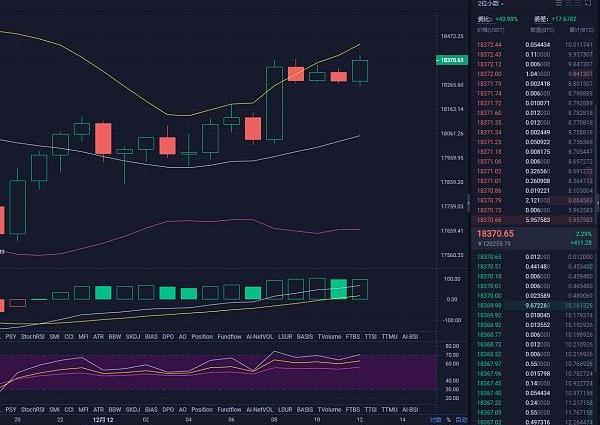Click the green current price tag 18370.65

[450, 60]
